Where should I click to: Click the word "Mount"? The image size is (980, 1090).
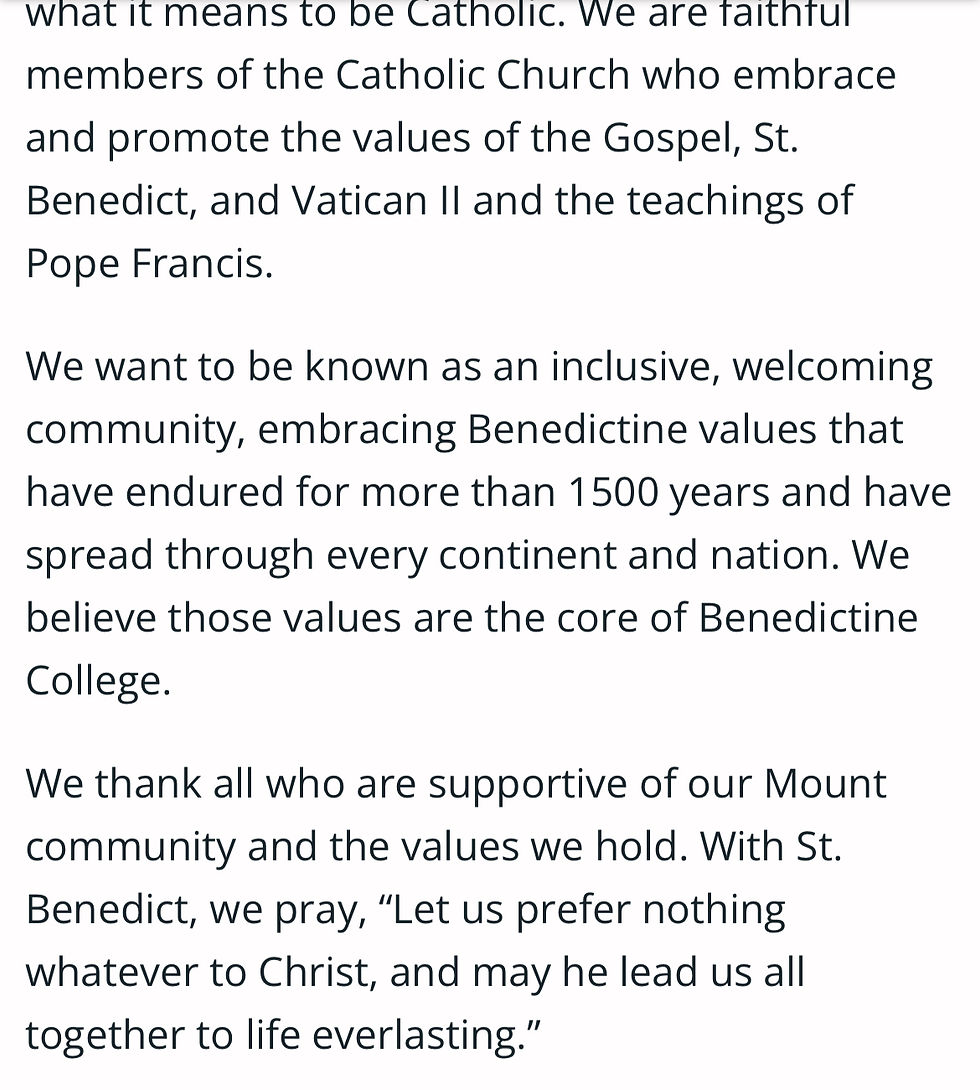(825, 783)
